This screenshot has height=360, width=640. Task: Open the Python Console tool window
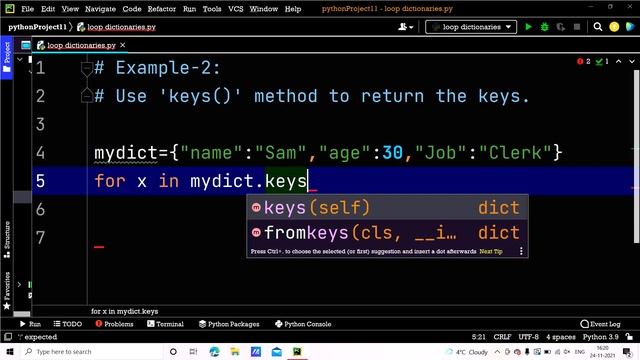pos(303,324)
